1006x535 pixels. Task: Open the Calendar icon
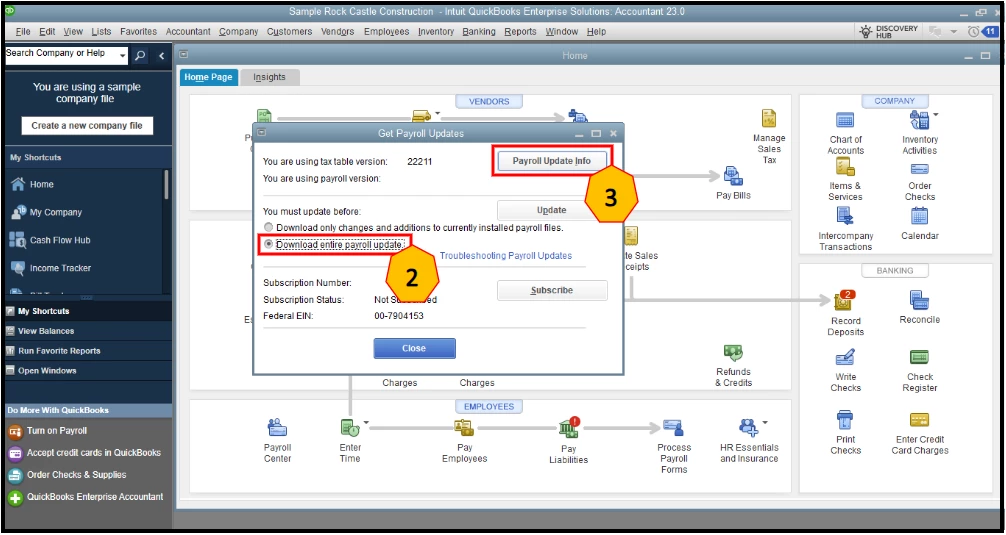(x=919, y=216)
